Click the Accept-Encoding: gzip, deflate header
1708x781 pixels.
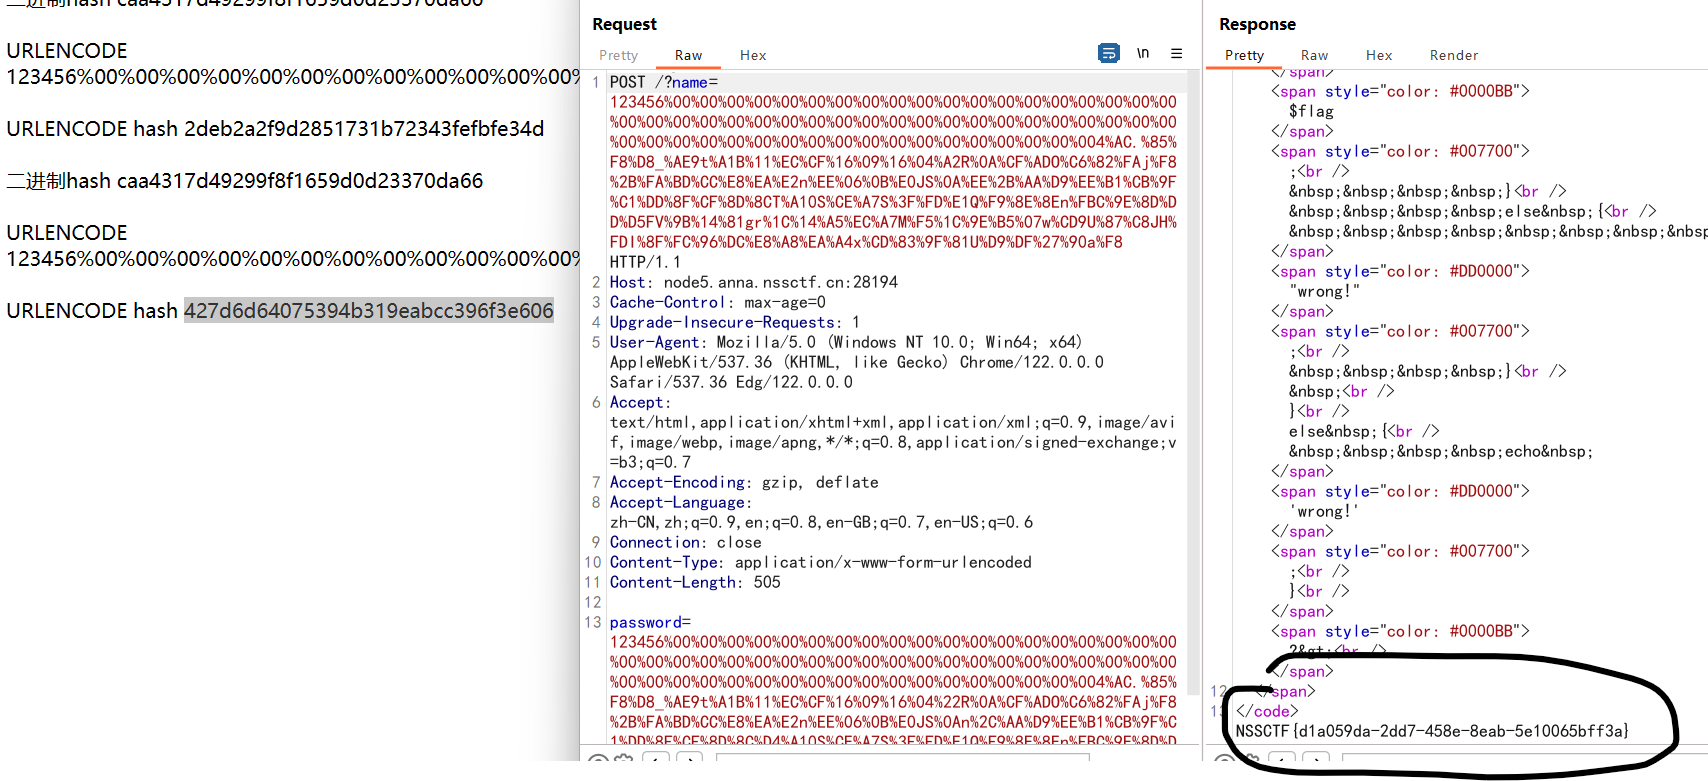click(744, 482)
